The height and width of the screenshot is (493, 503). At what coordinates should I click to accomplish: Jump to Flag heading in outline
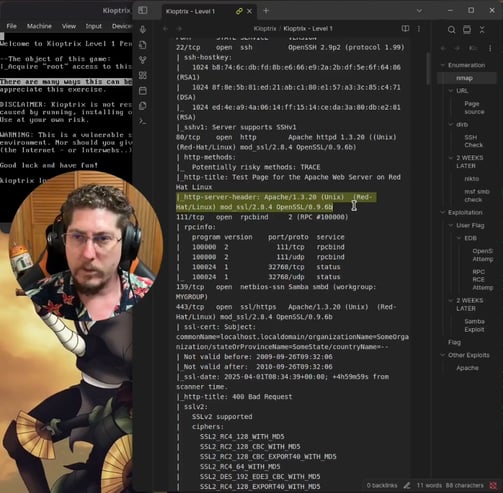[454, 342]
